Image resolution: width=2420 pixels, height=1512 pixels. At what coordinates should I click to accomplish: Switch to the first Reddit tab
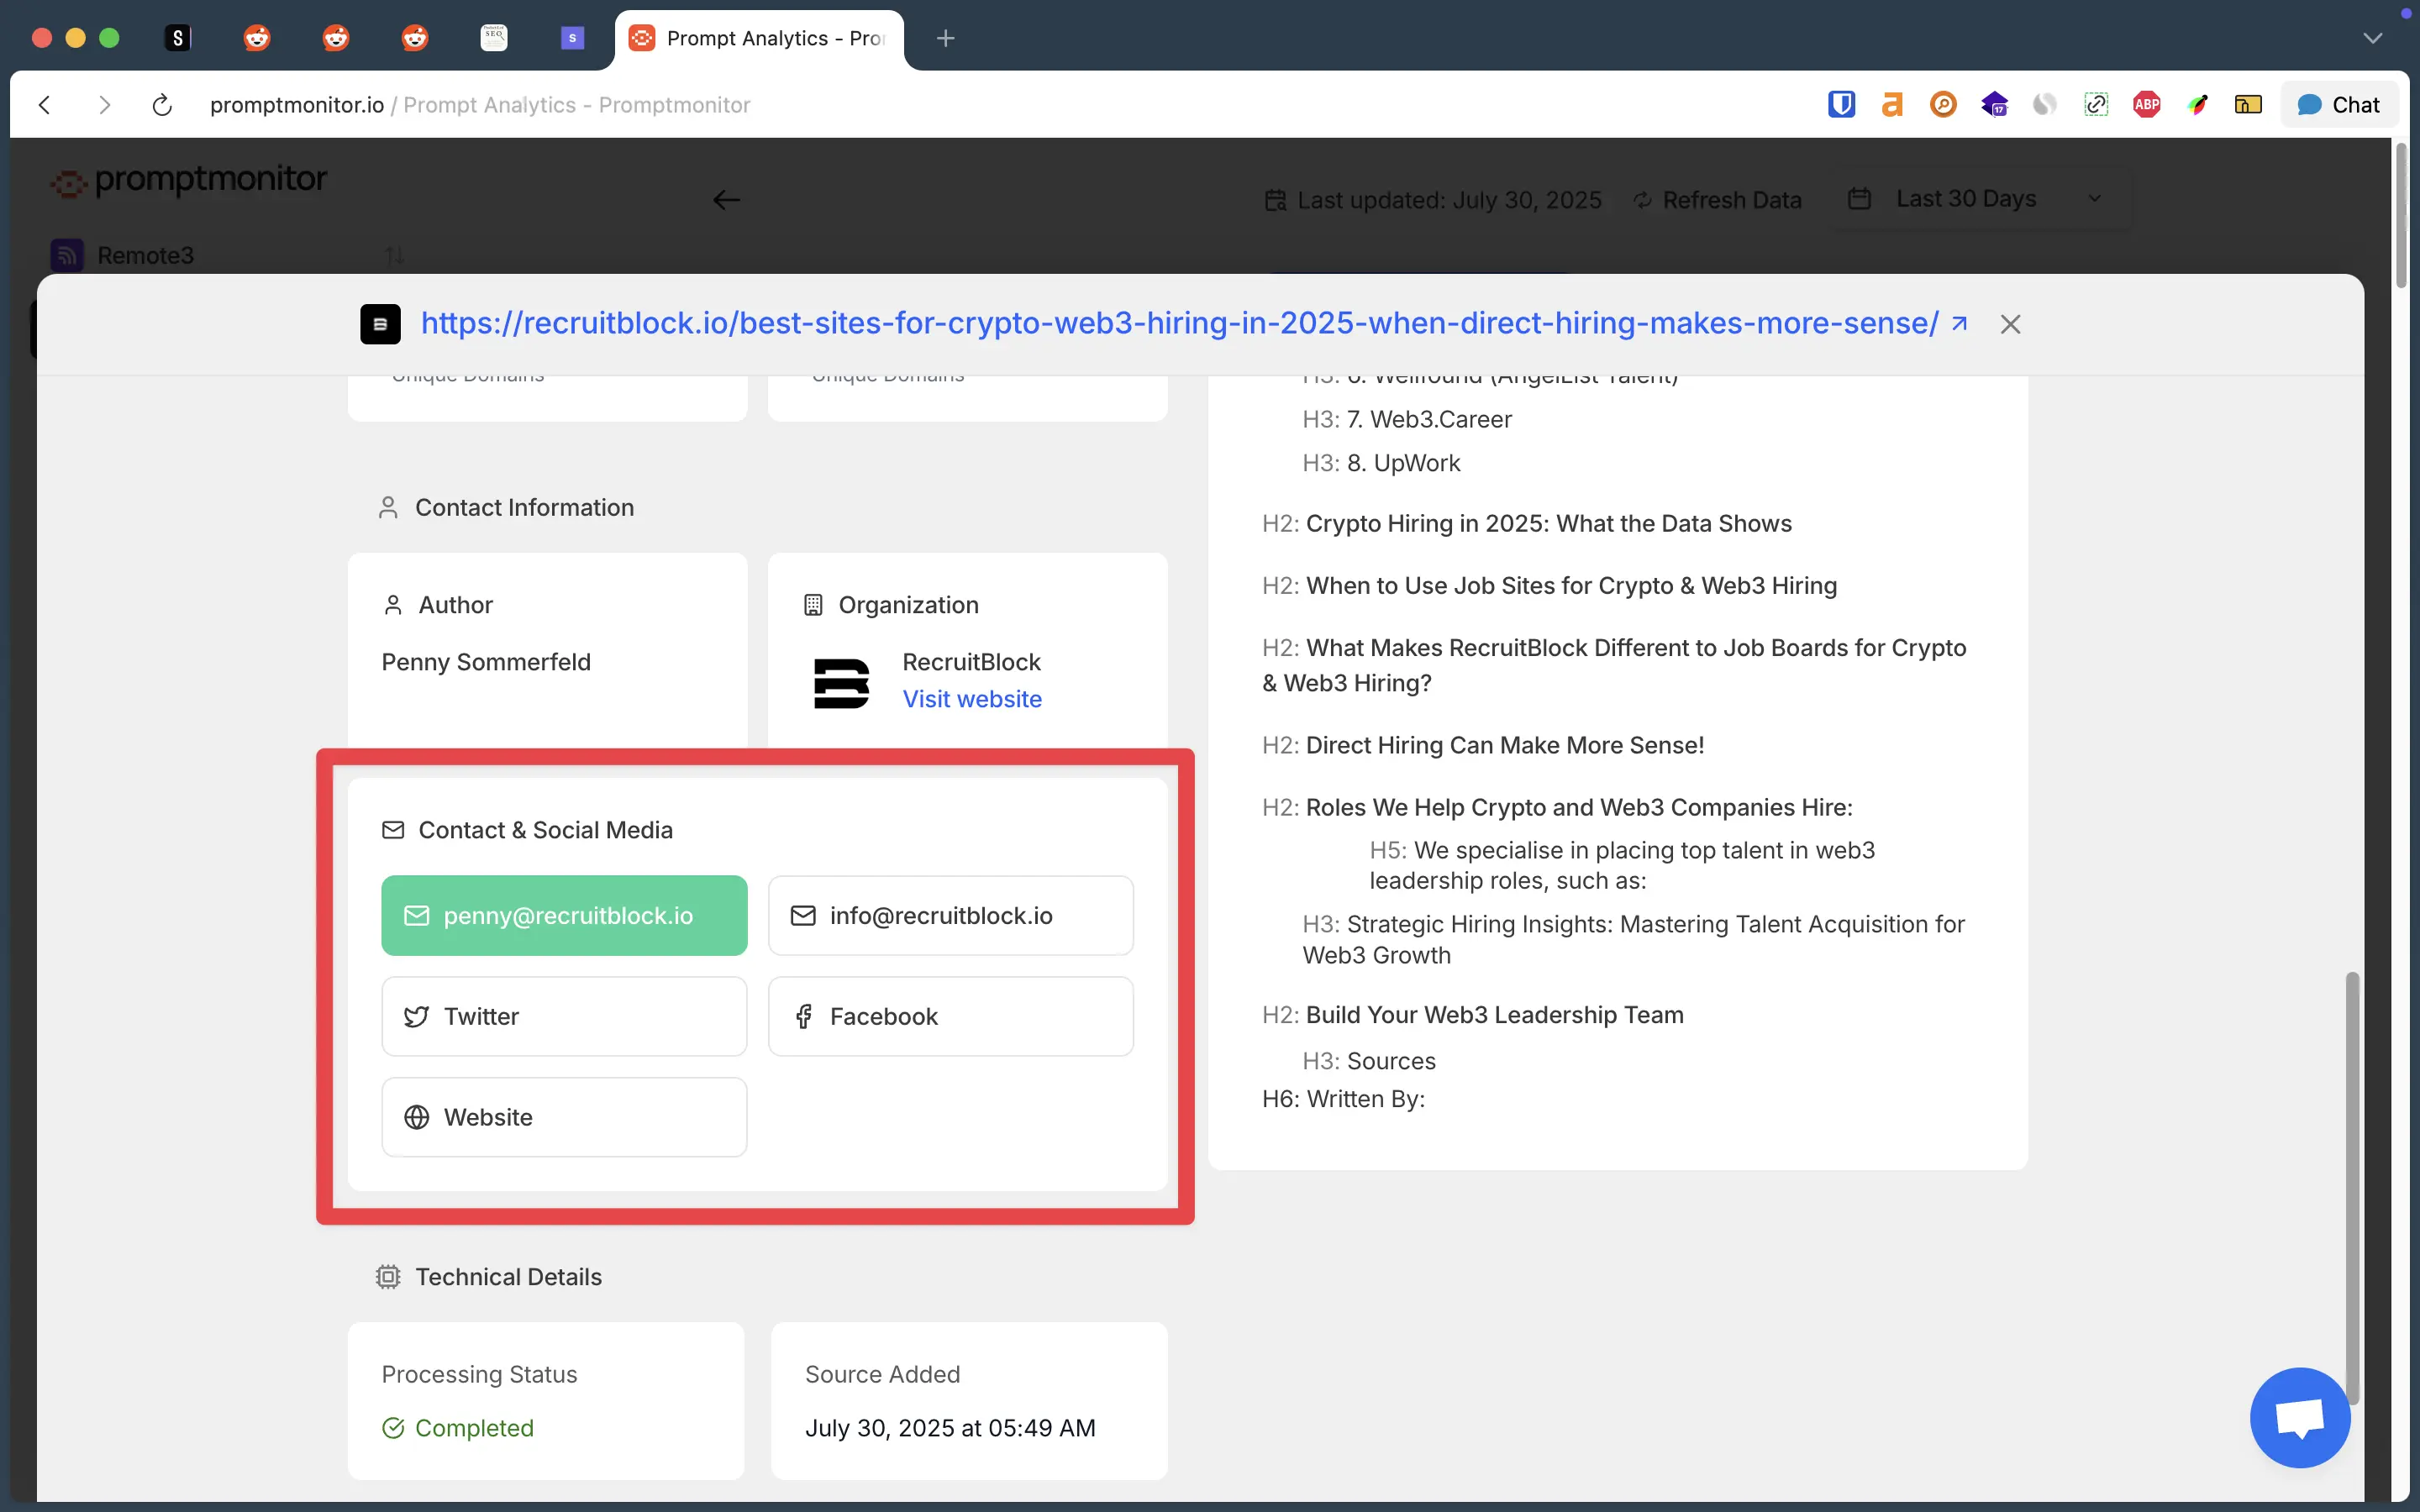pyautogui.click(x=257, y=38)
